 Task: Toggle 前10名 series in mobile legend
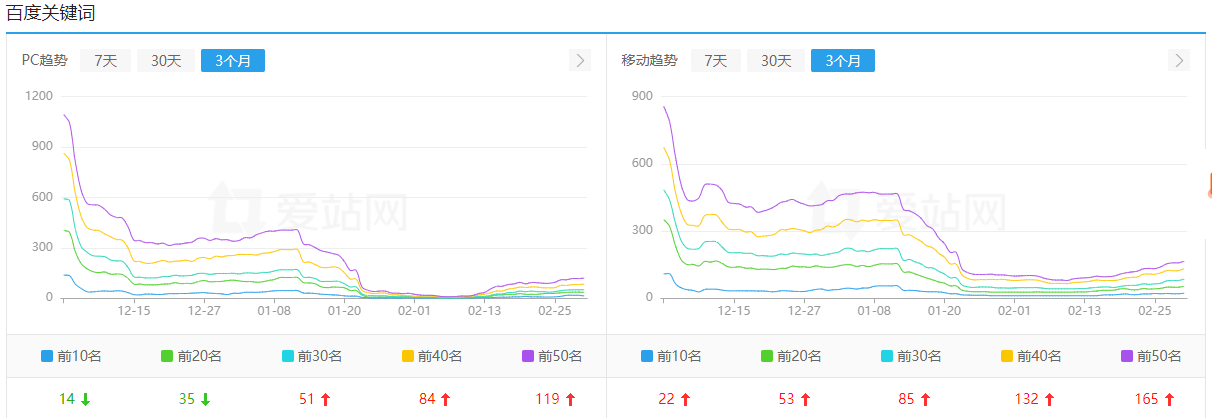[671, 356]
